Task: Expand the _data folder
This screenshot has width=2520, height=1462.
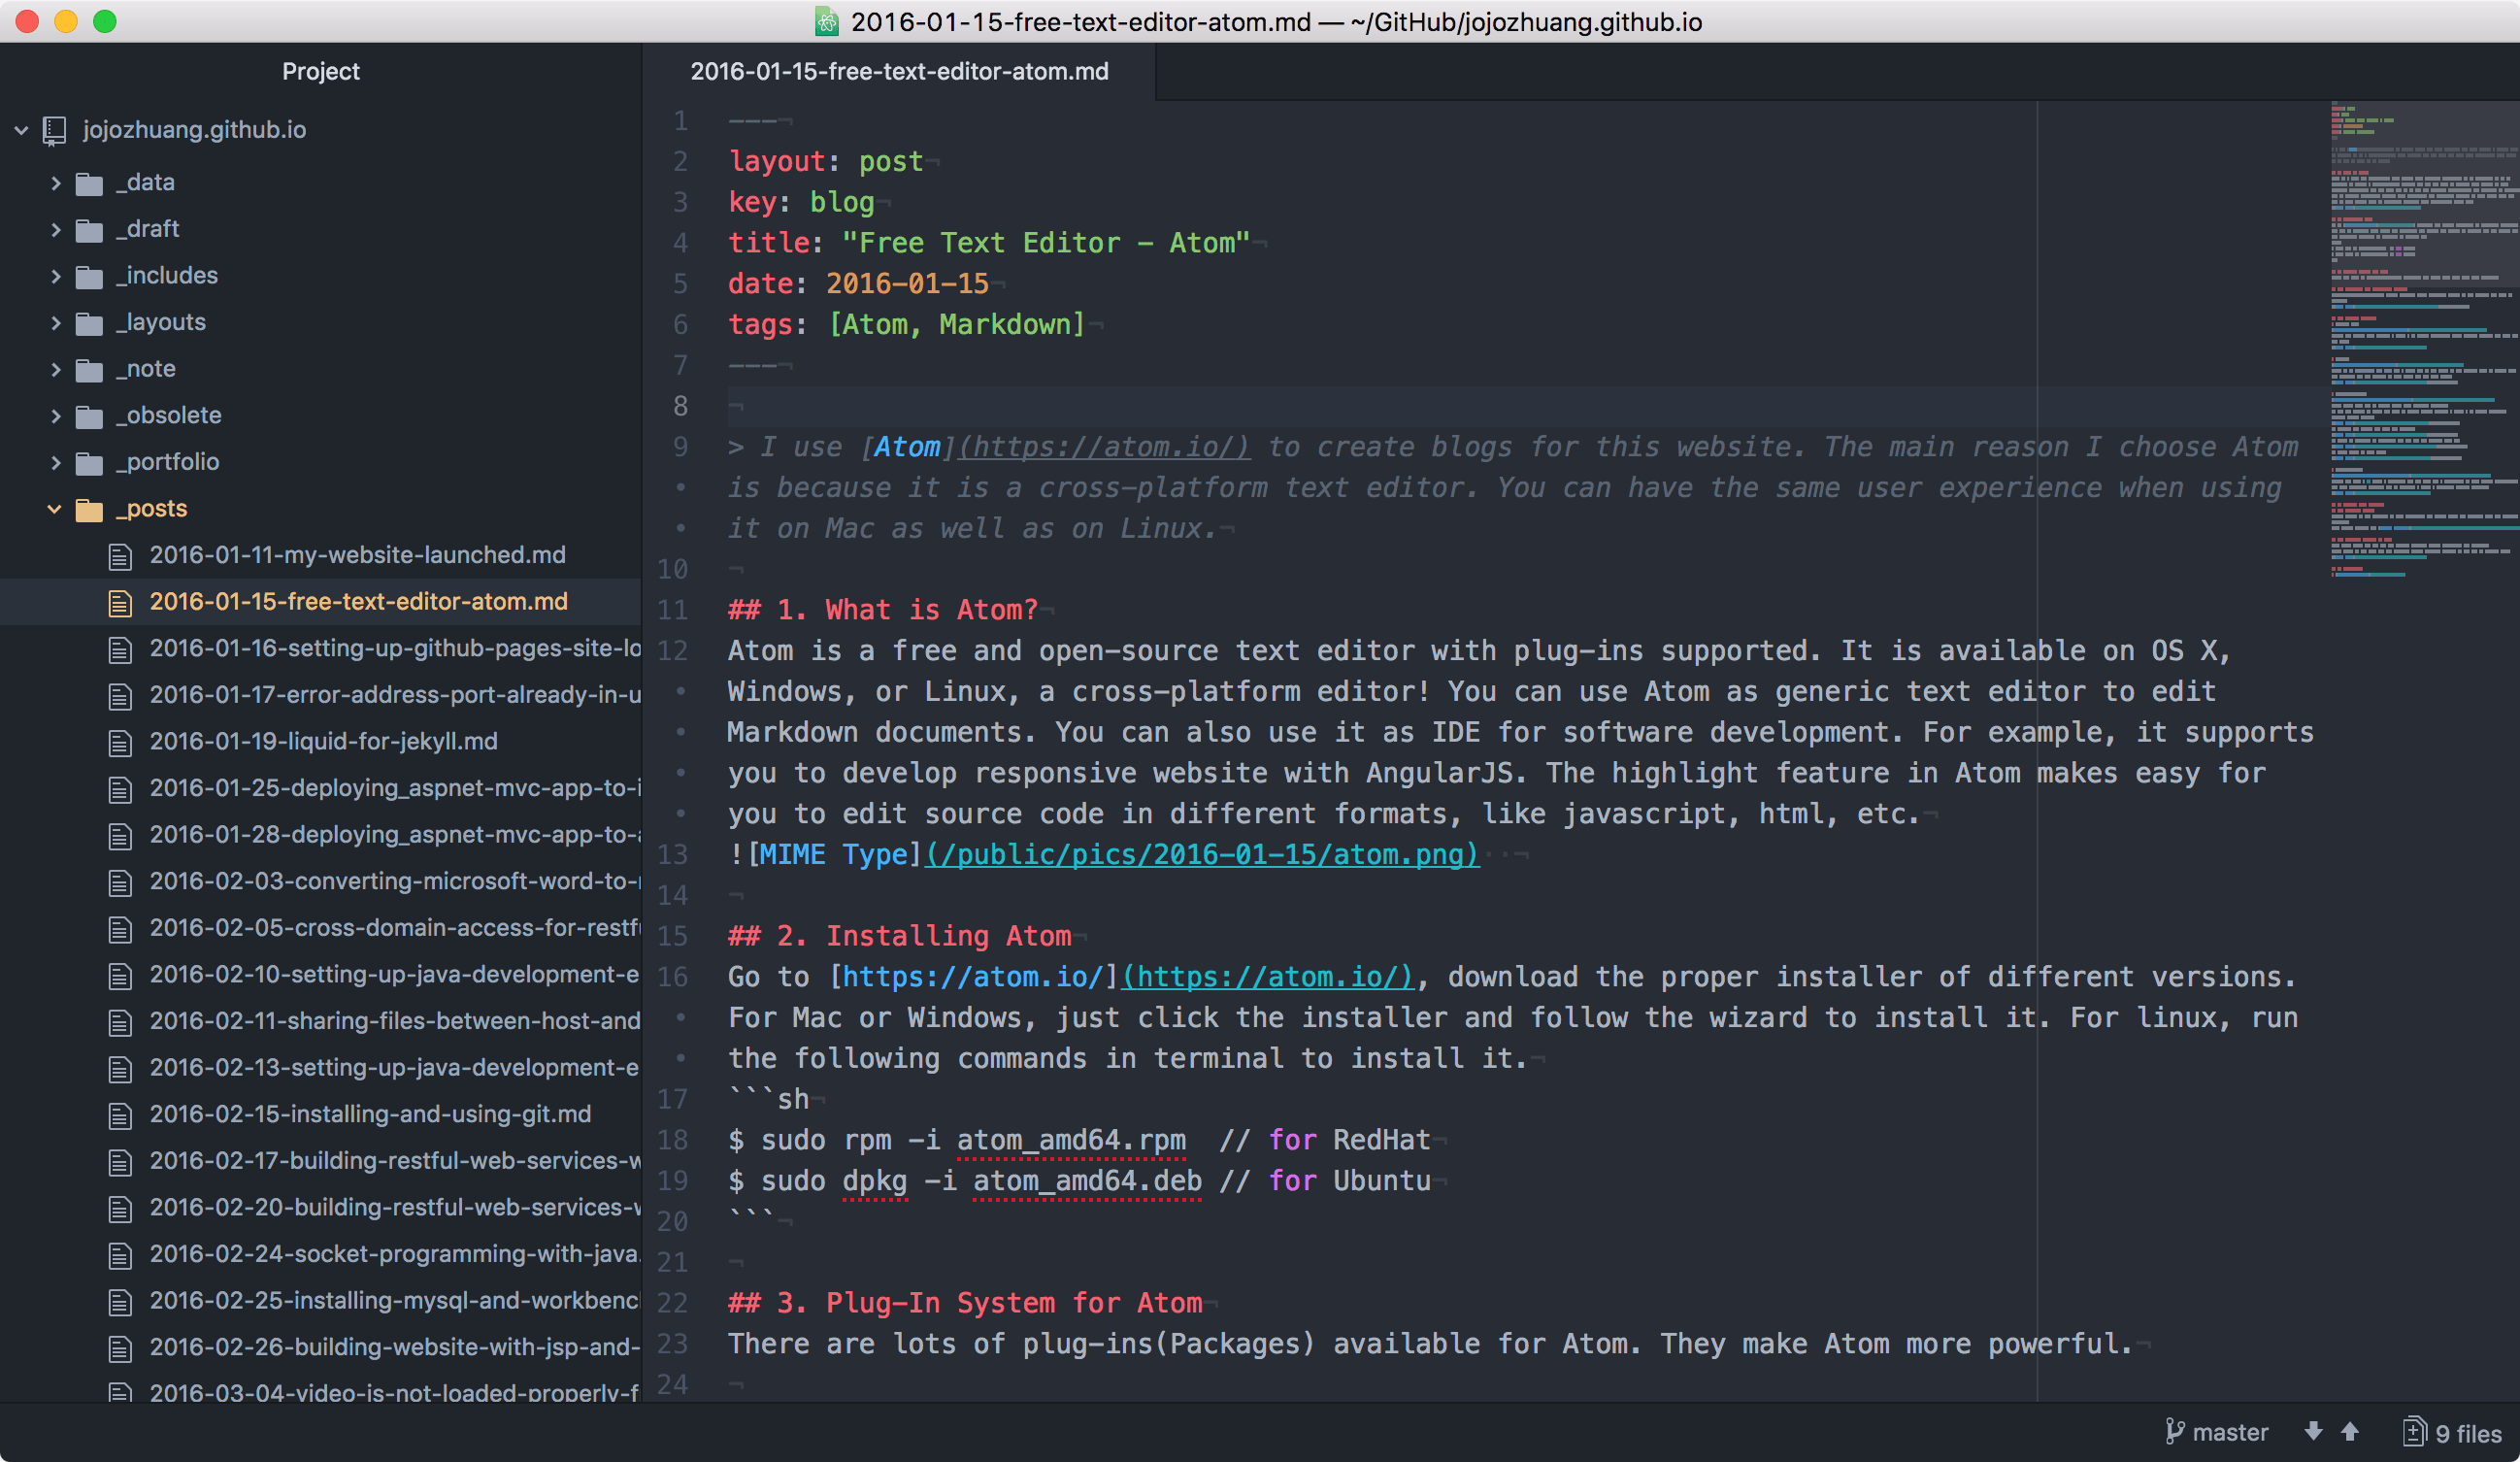Action: pyautogui.click(x=55, y=183)
